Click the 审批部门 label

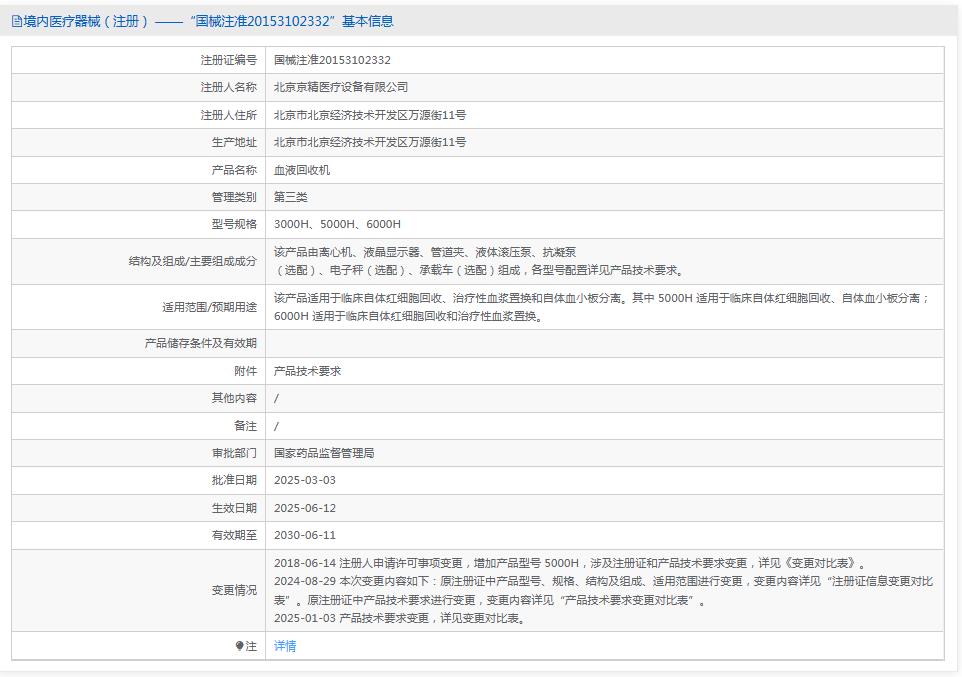click(x=234, y=453)
